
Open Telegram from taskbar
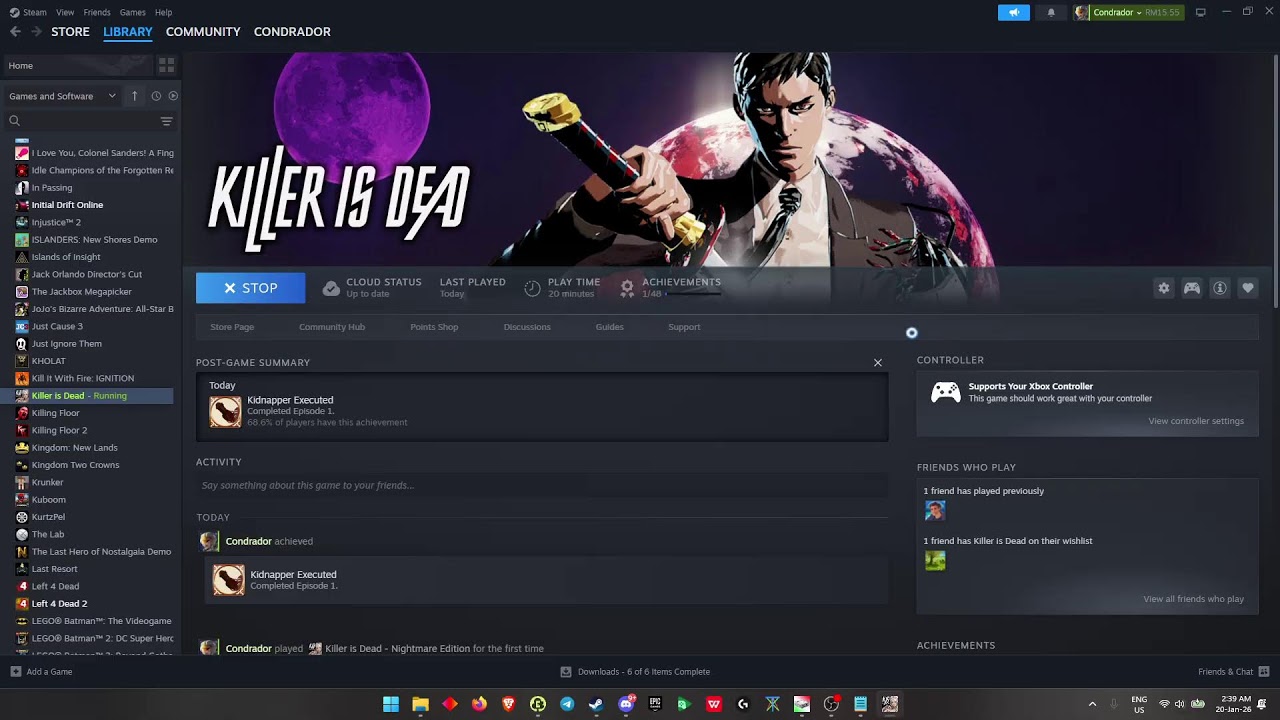point(567,704)
